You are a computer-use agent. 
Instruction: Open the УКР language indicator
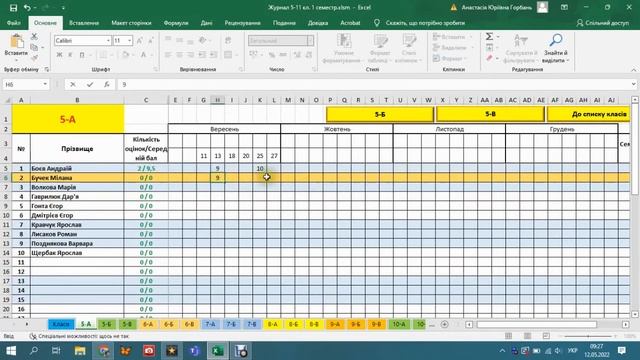(573, 351)
